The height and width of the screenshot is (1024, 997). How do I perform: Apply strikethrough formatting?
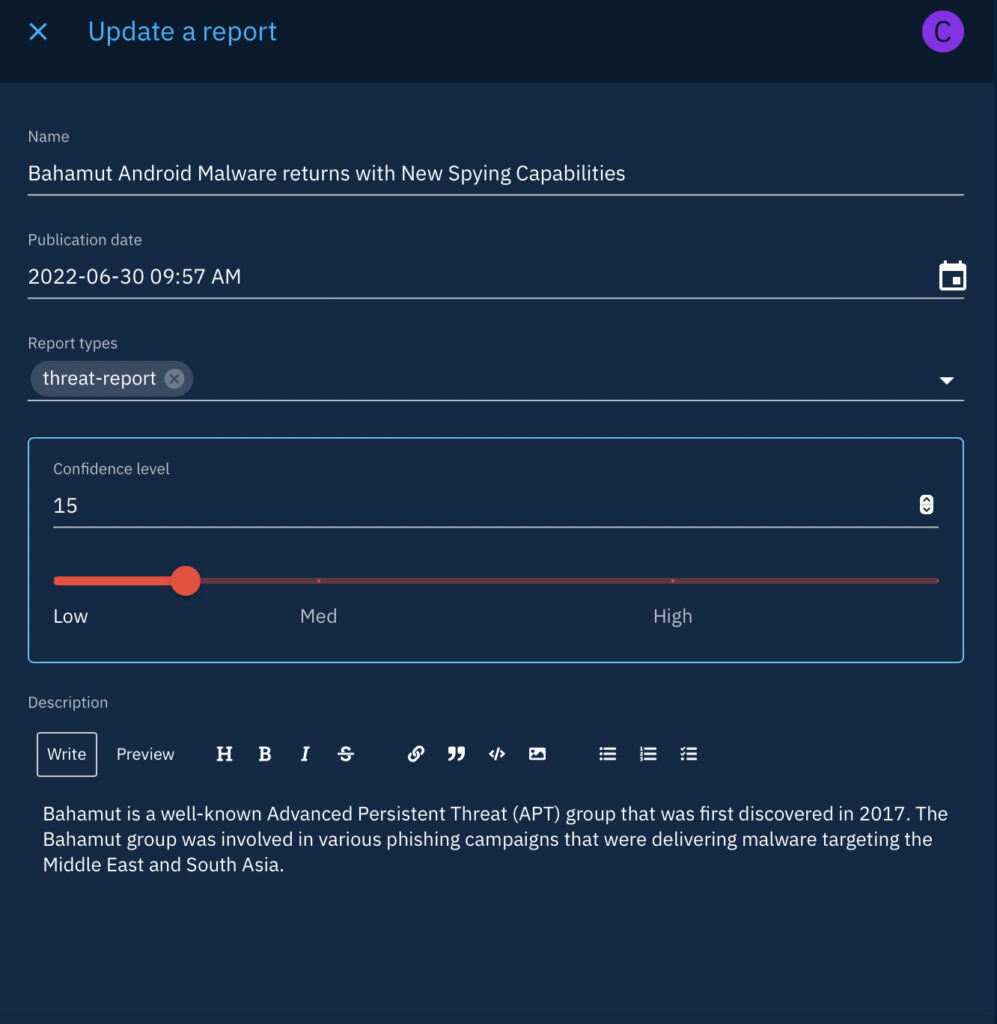point(346,754)
